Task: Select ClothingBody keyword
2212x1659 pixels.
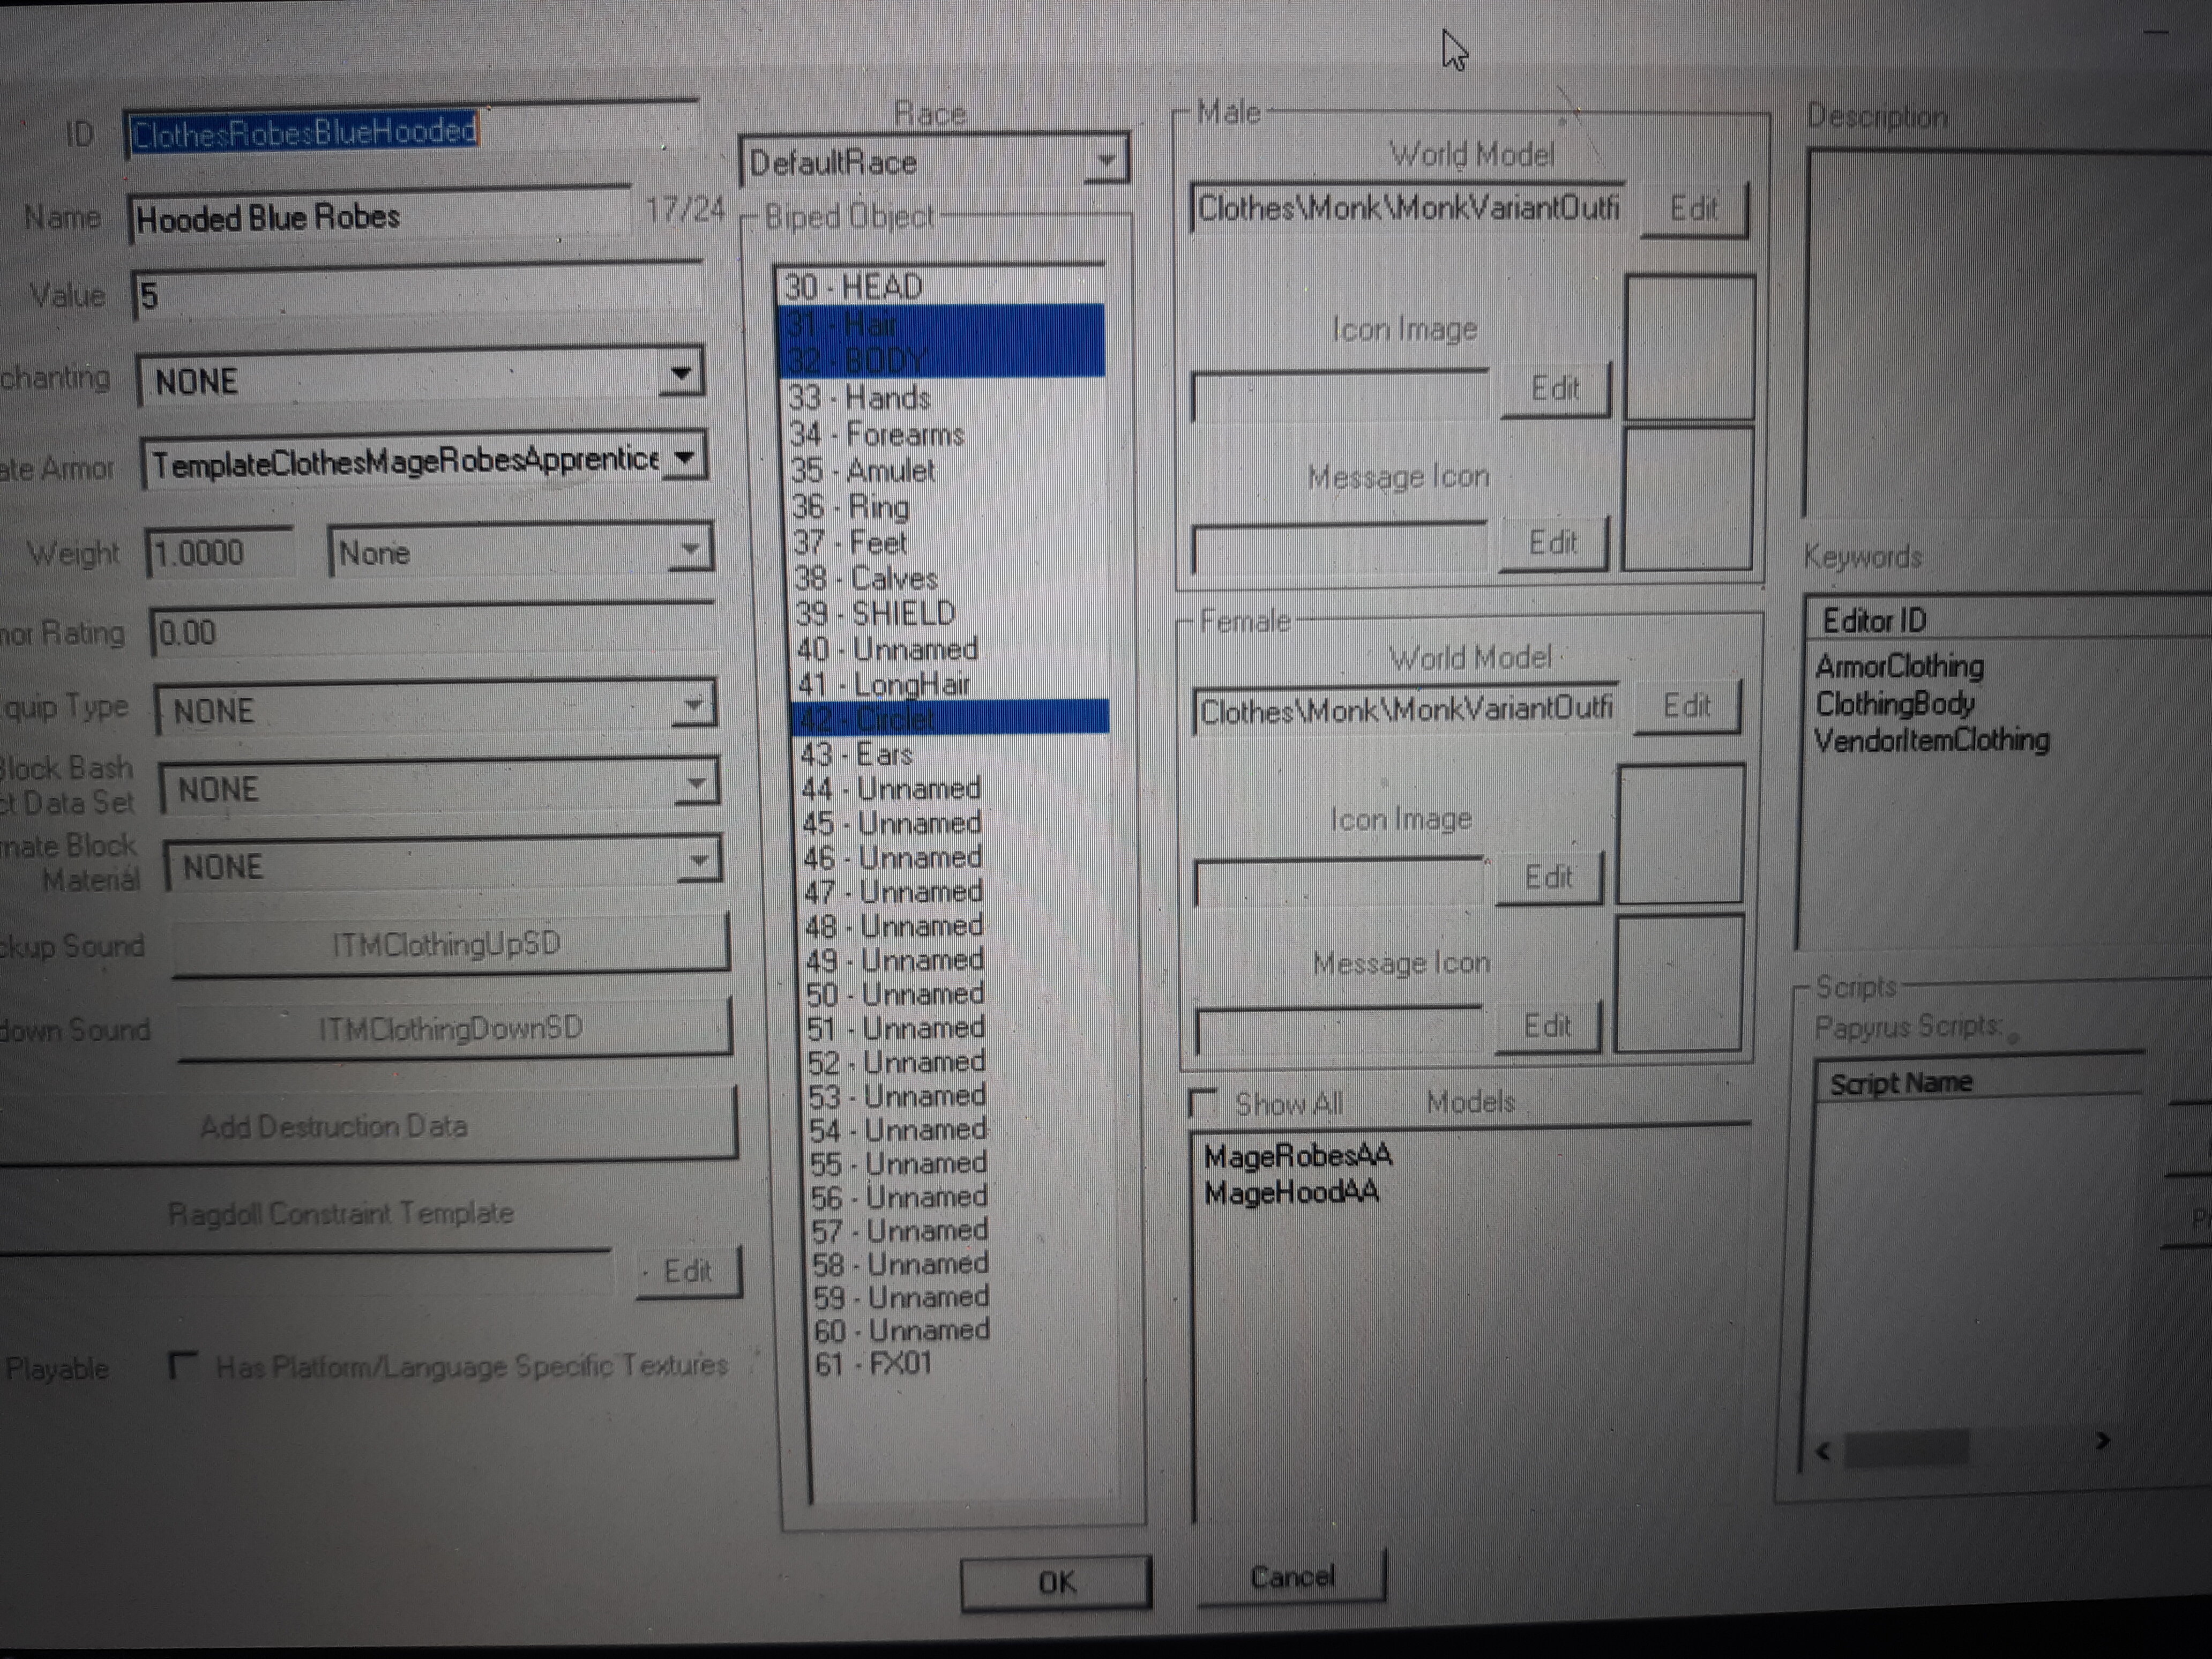Action: pyautogui.click(x=1895, y=703)
